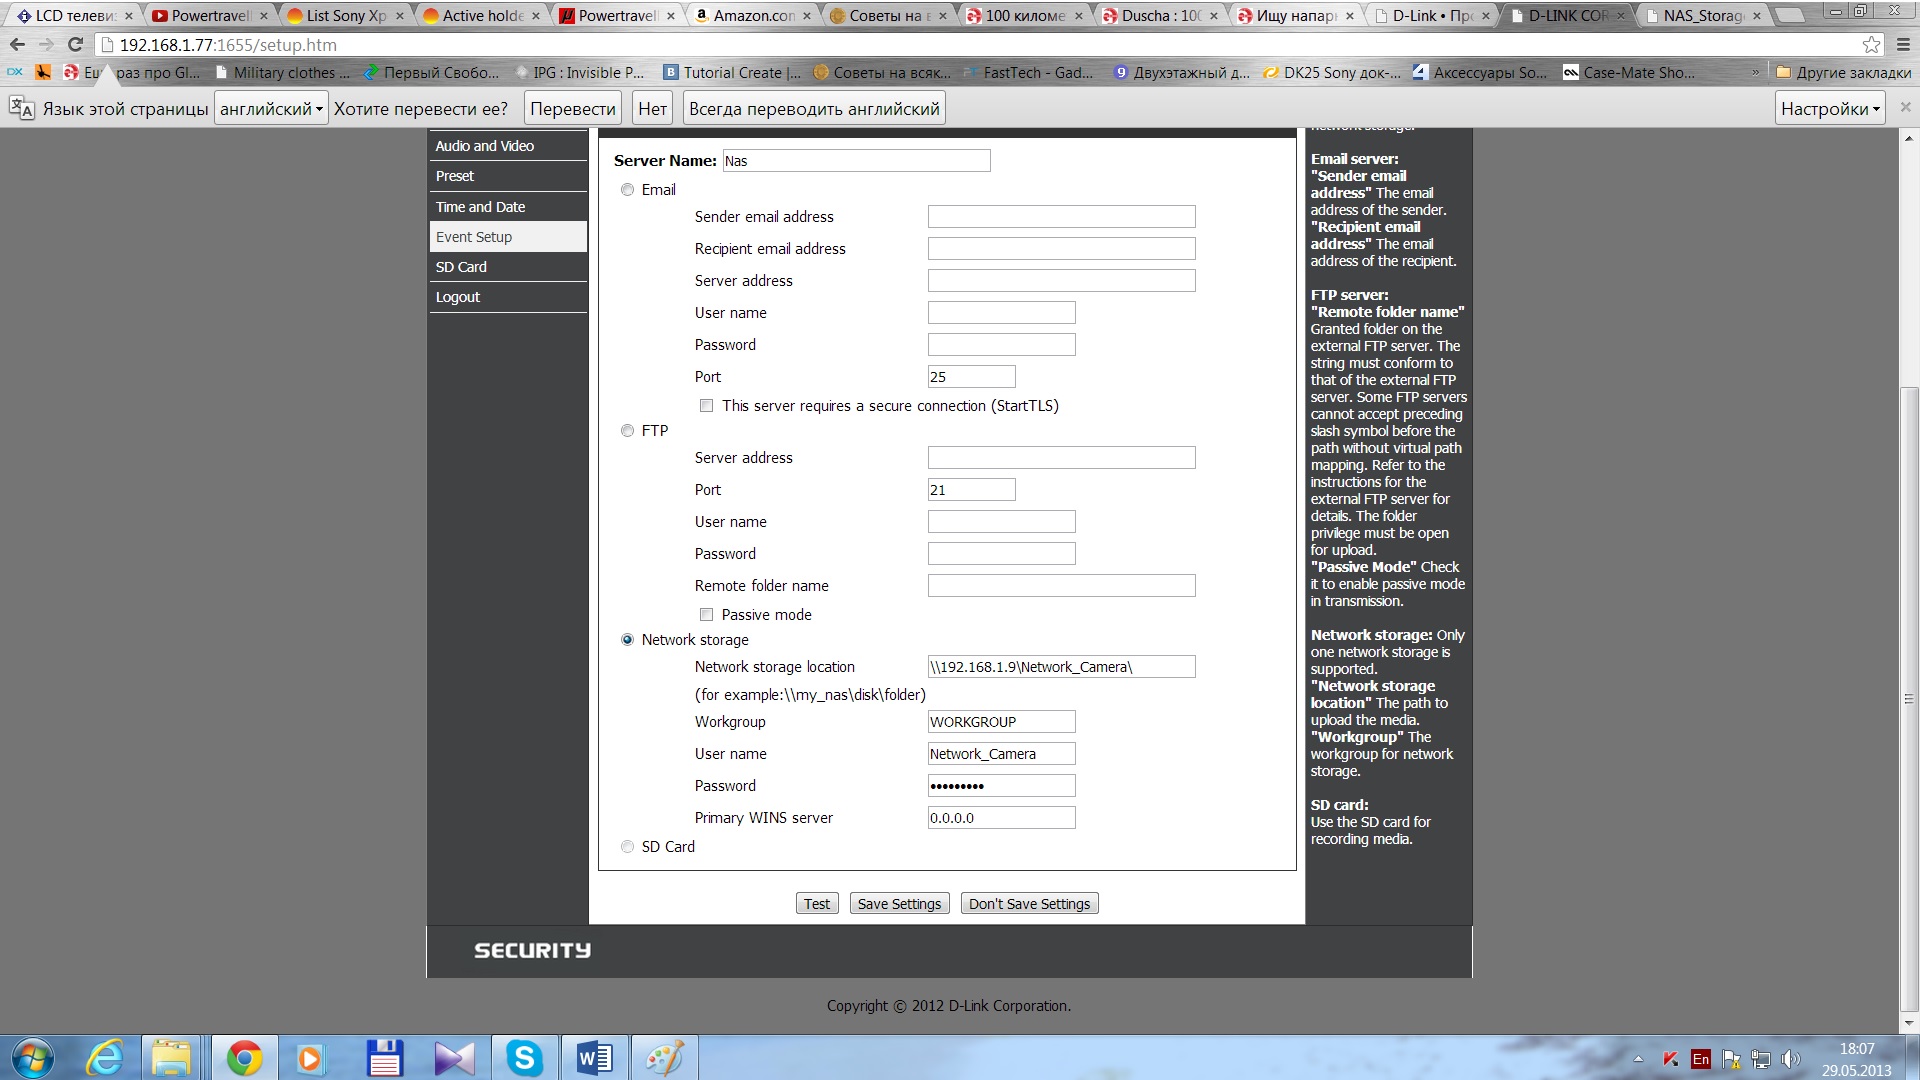Click the volume speaker tray icon
Image resolution: width=1920 pixels, height=1080 pixels.
tap(1790, 1058)
